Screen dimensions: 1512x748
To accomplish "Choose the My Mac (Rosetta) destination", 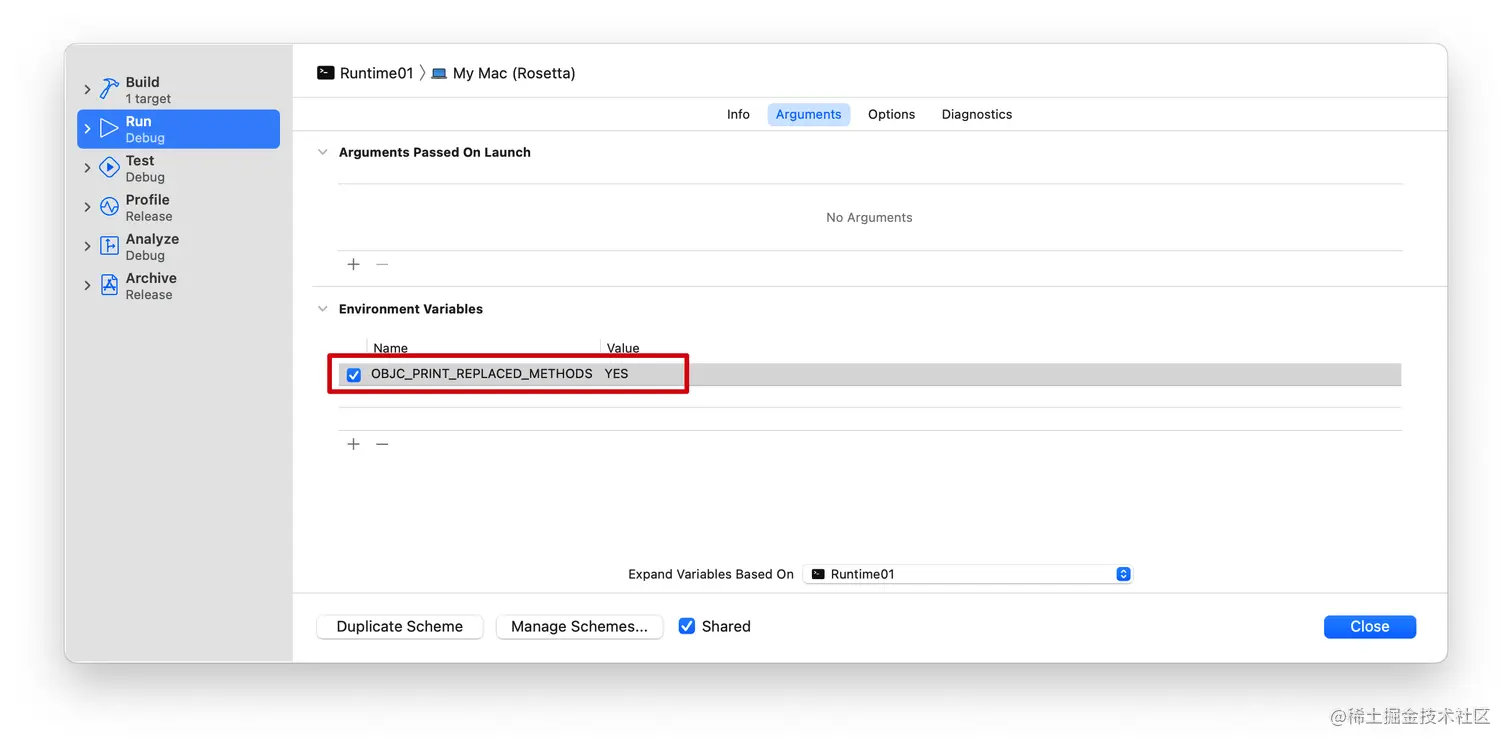I will click(x=514, y=73).
